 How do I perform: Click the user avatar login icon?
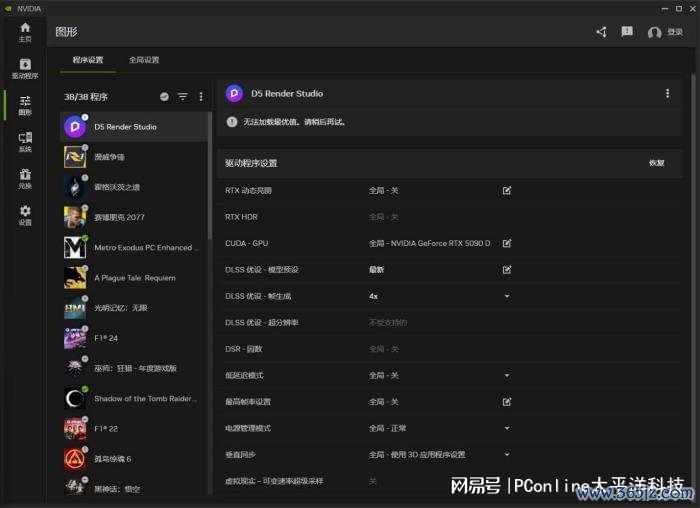654,32
